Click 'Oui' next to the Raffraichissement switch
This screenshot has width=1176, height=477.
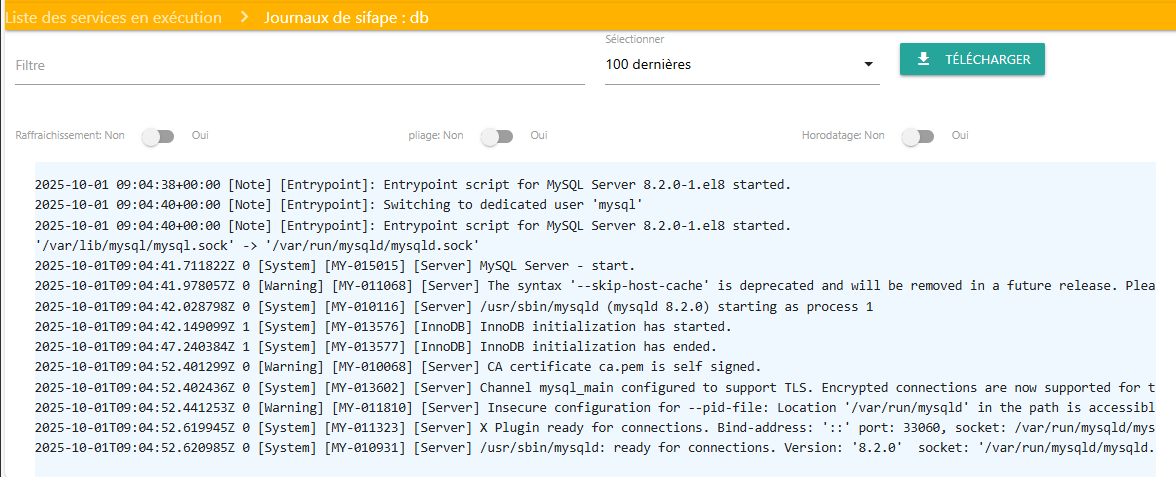[200, 135]
